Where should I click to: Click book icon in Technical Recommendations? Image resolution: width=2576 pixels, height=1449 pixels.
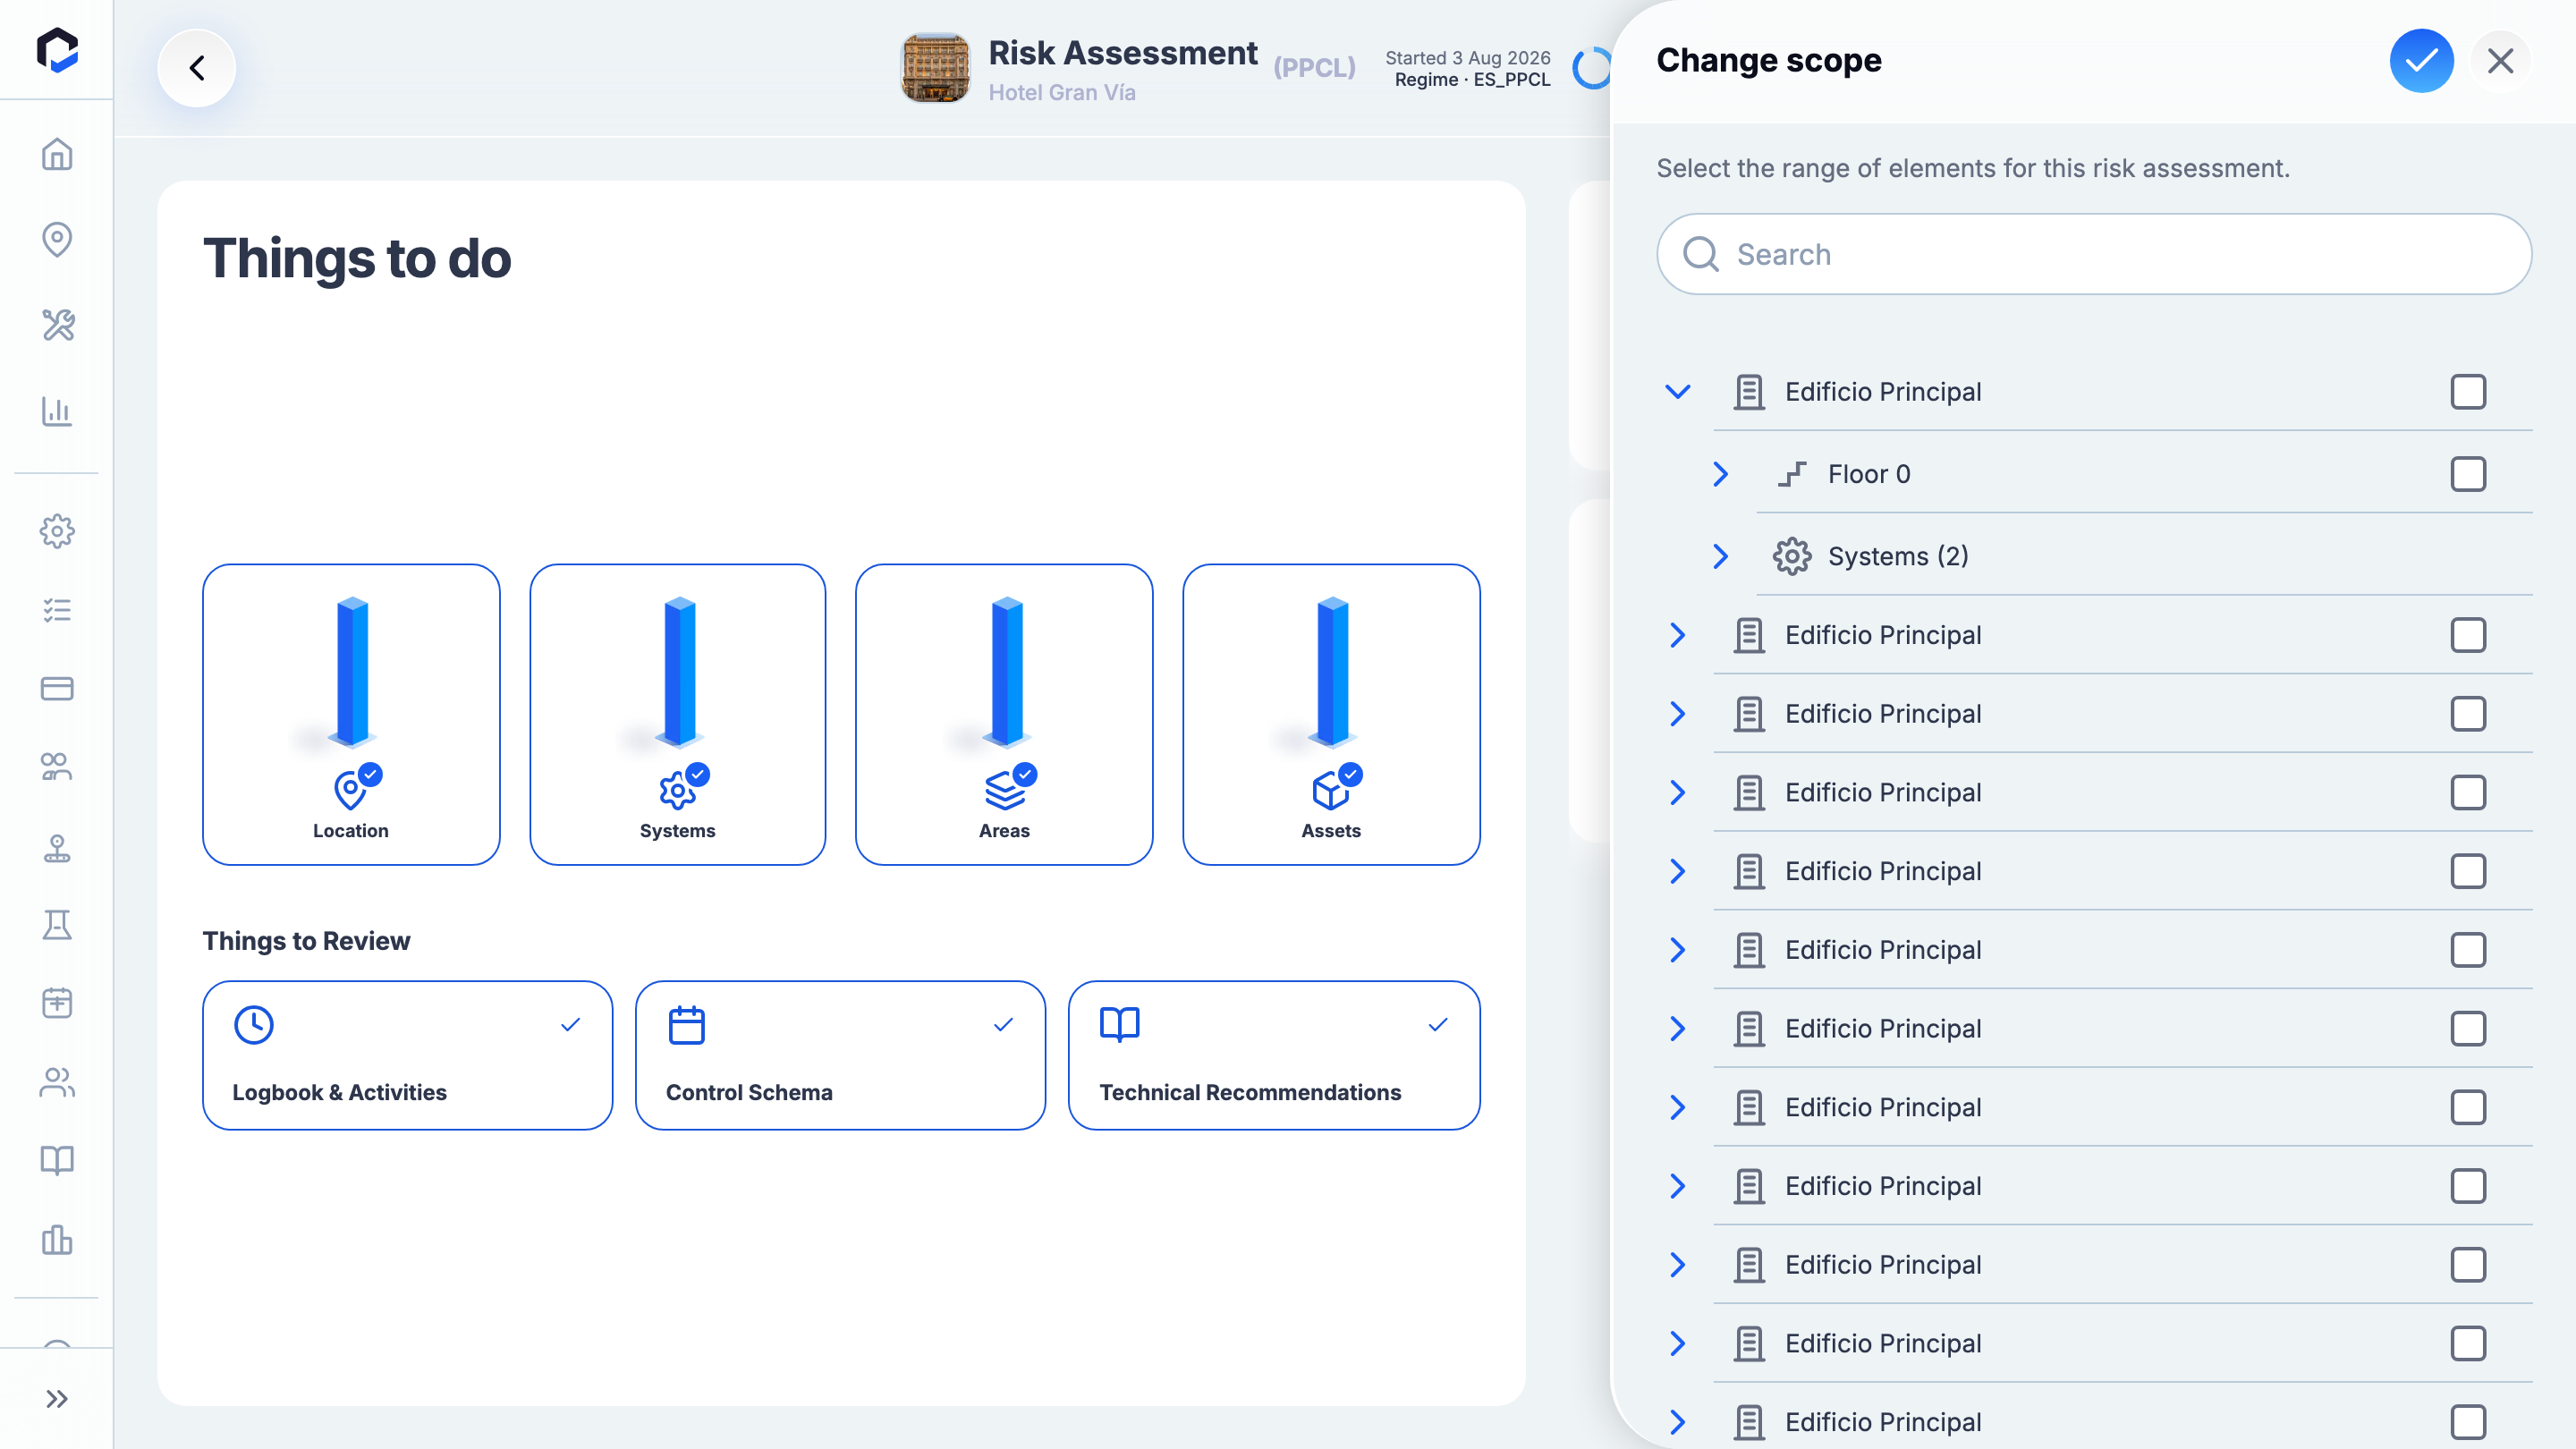pyautogui.click(x=1120, y=1024)
